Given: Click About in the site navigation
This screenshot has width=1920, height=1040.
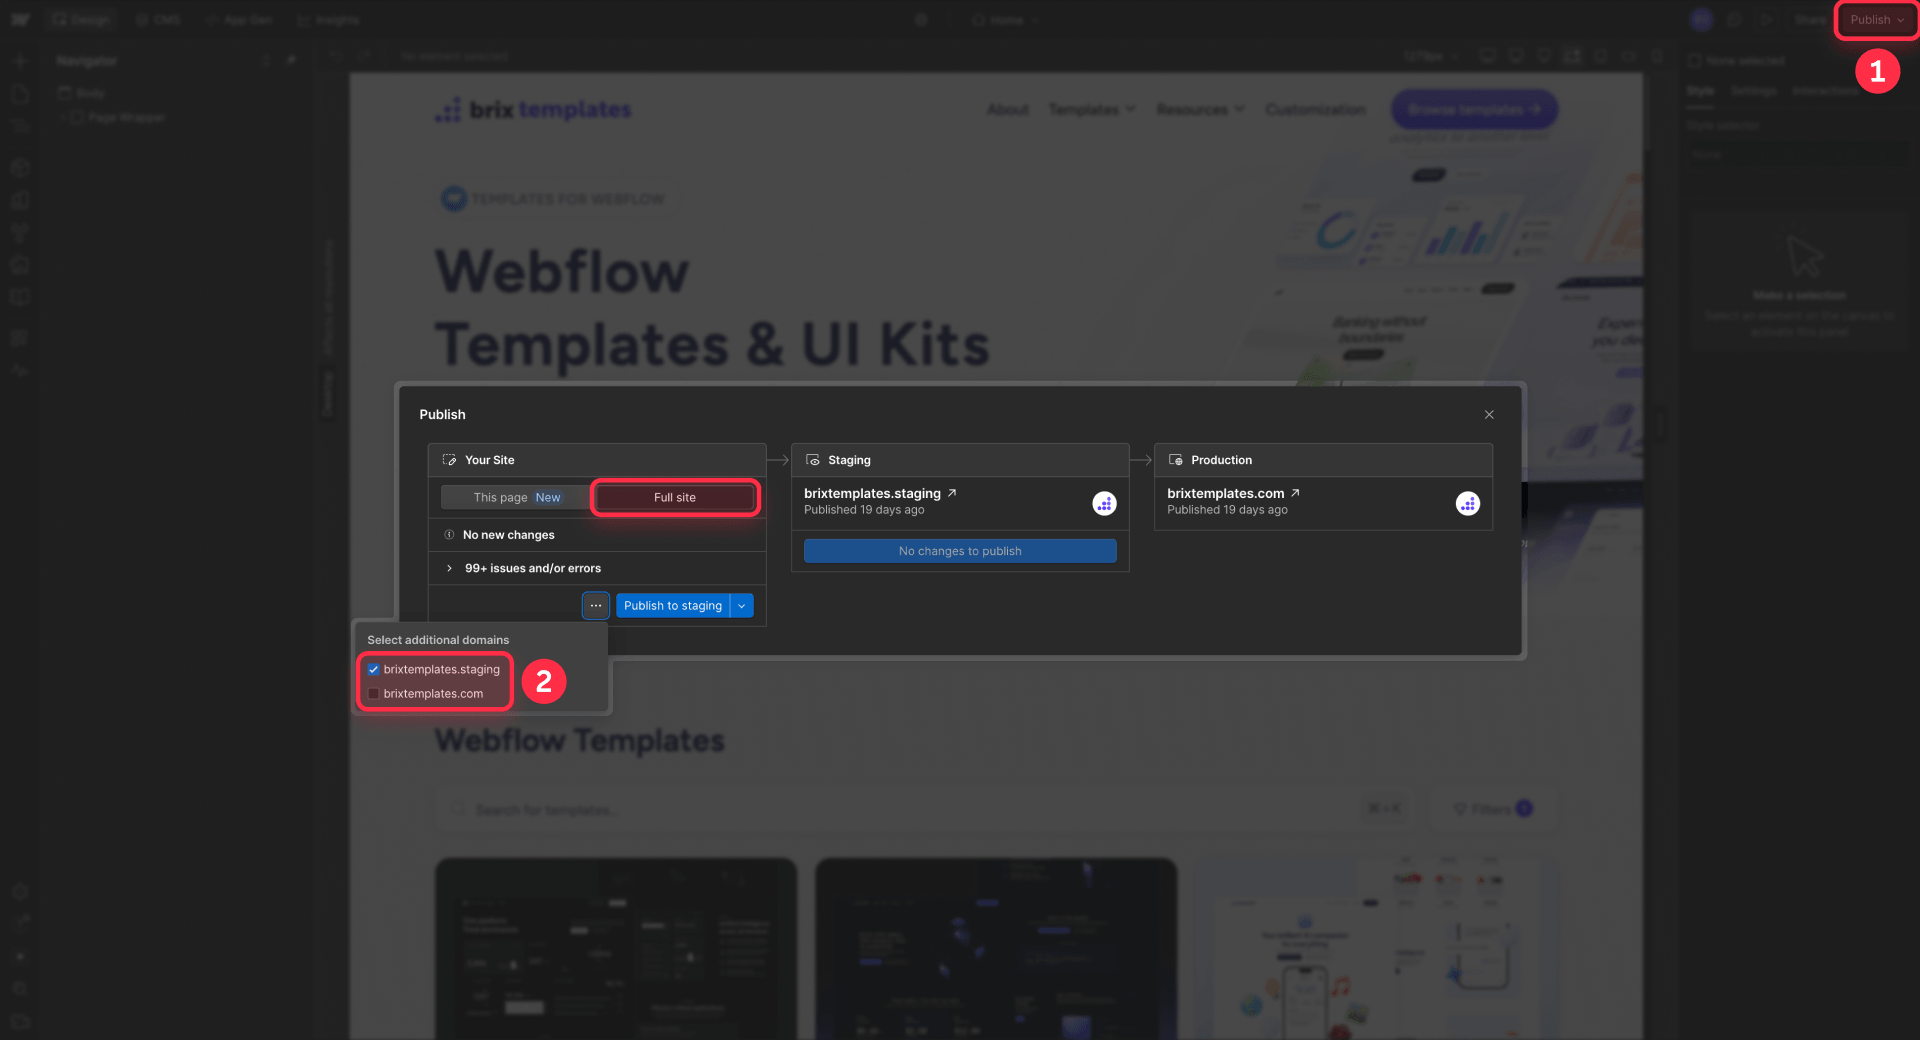Looking at the screenshot, I should [1008, 109].
